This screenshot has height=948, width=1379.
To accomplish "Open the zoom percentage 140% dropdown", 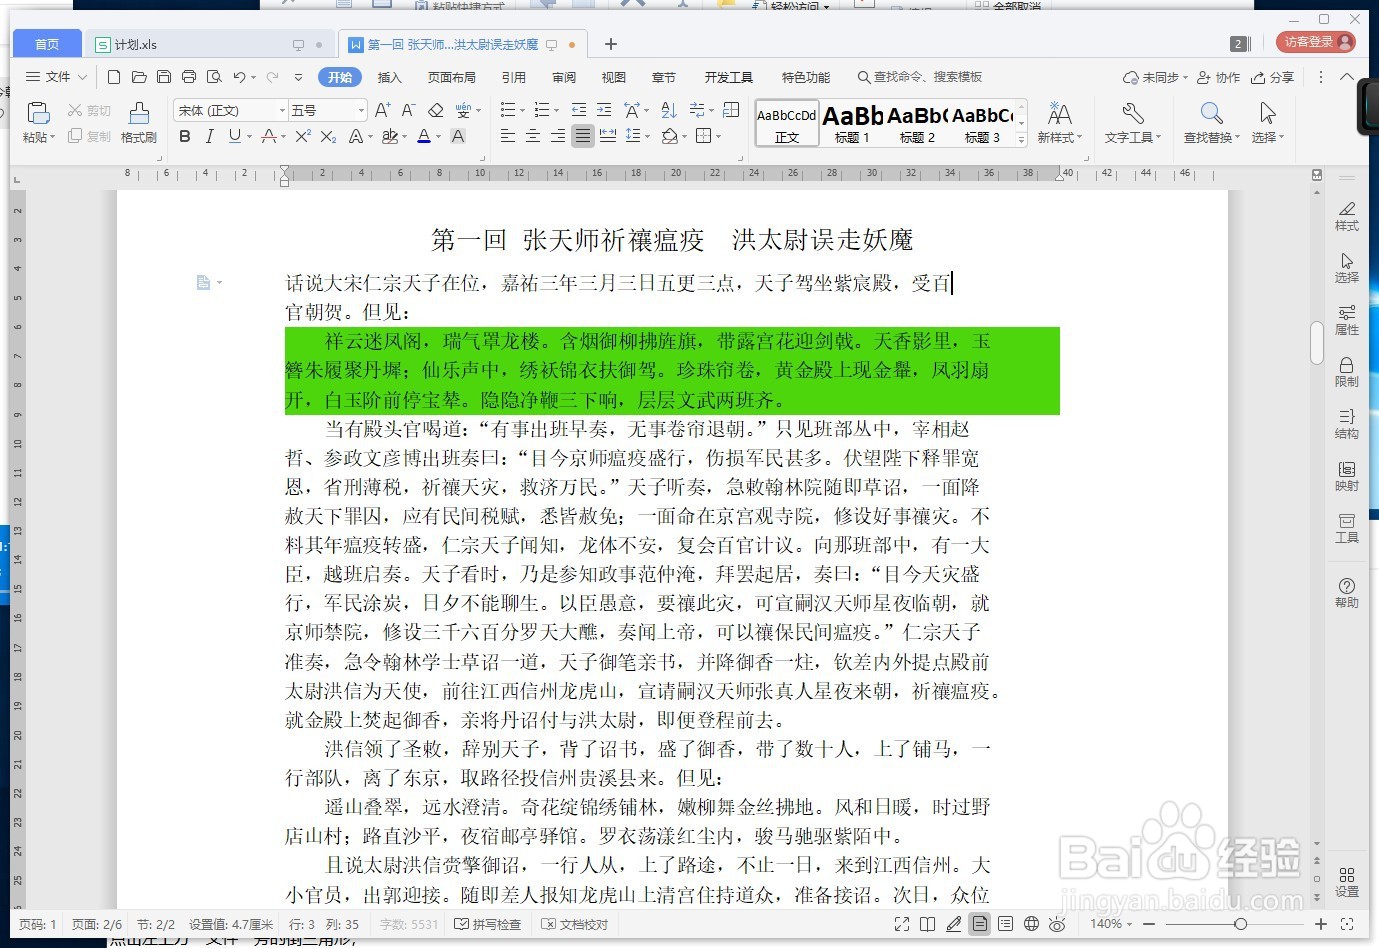I will point(1104,924).
